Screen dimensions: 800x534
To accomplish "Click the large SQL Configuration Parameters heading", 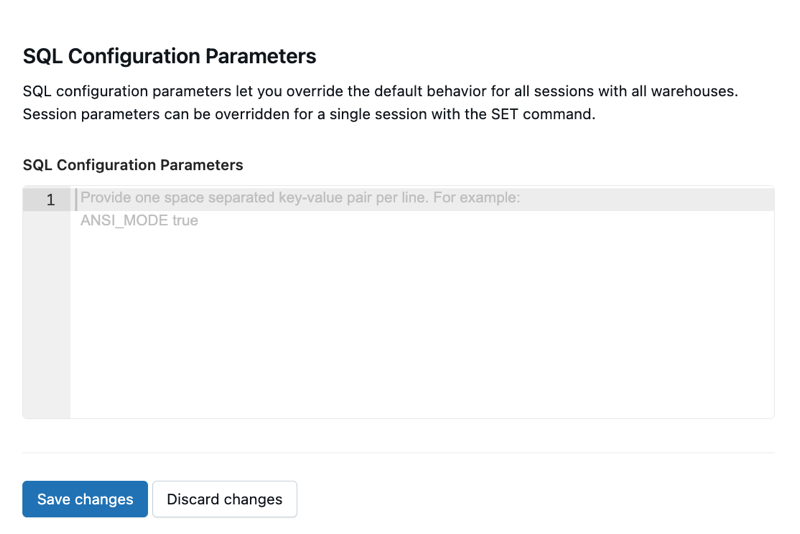I will coord(169,56).
